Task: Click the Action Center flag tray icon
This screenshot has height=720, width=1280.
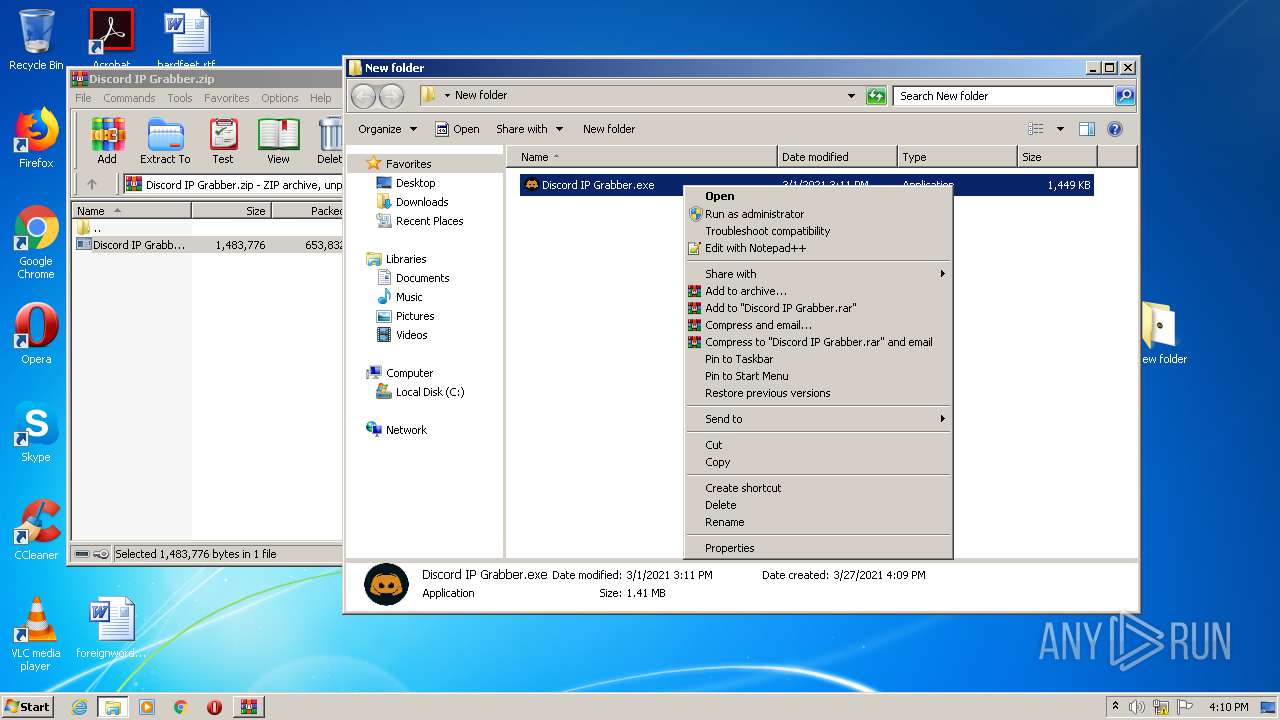Action: click(1185, 707)
